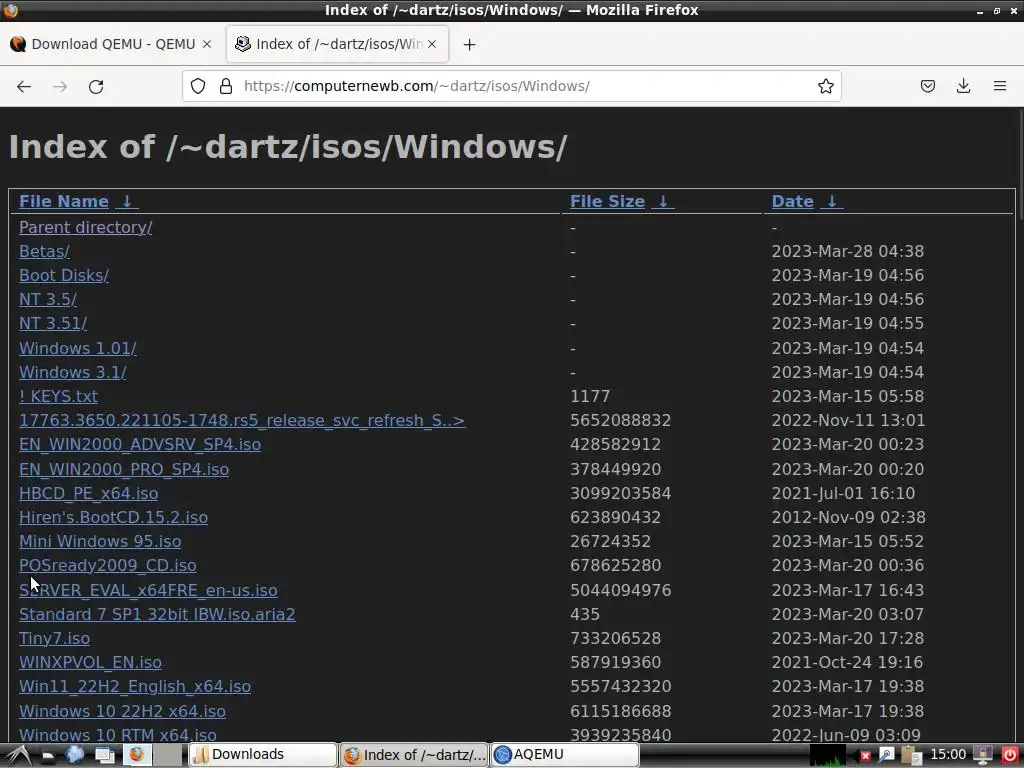
Task: Download SERVER_EVAL_x64FRE_en-us.iso
Action: pyautogui.click(x=148, y=590)
